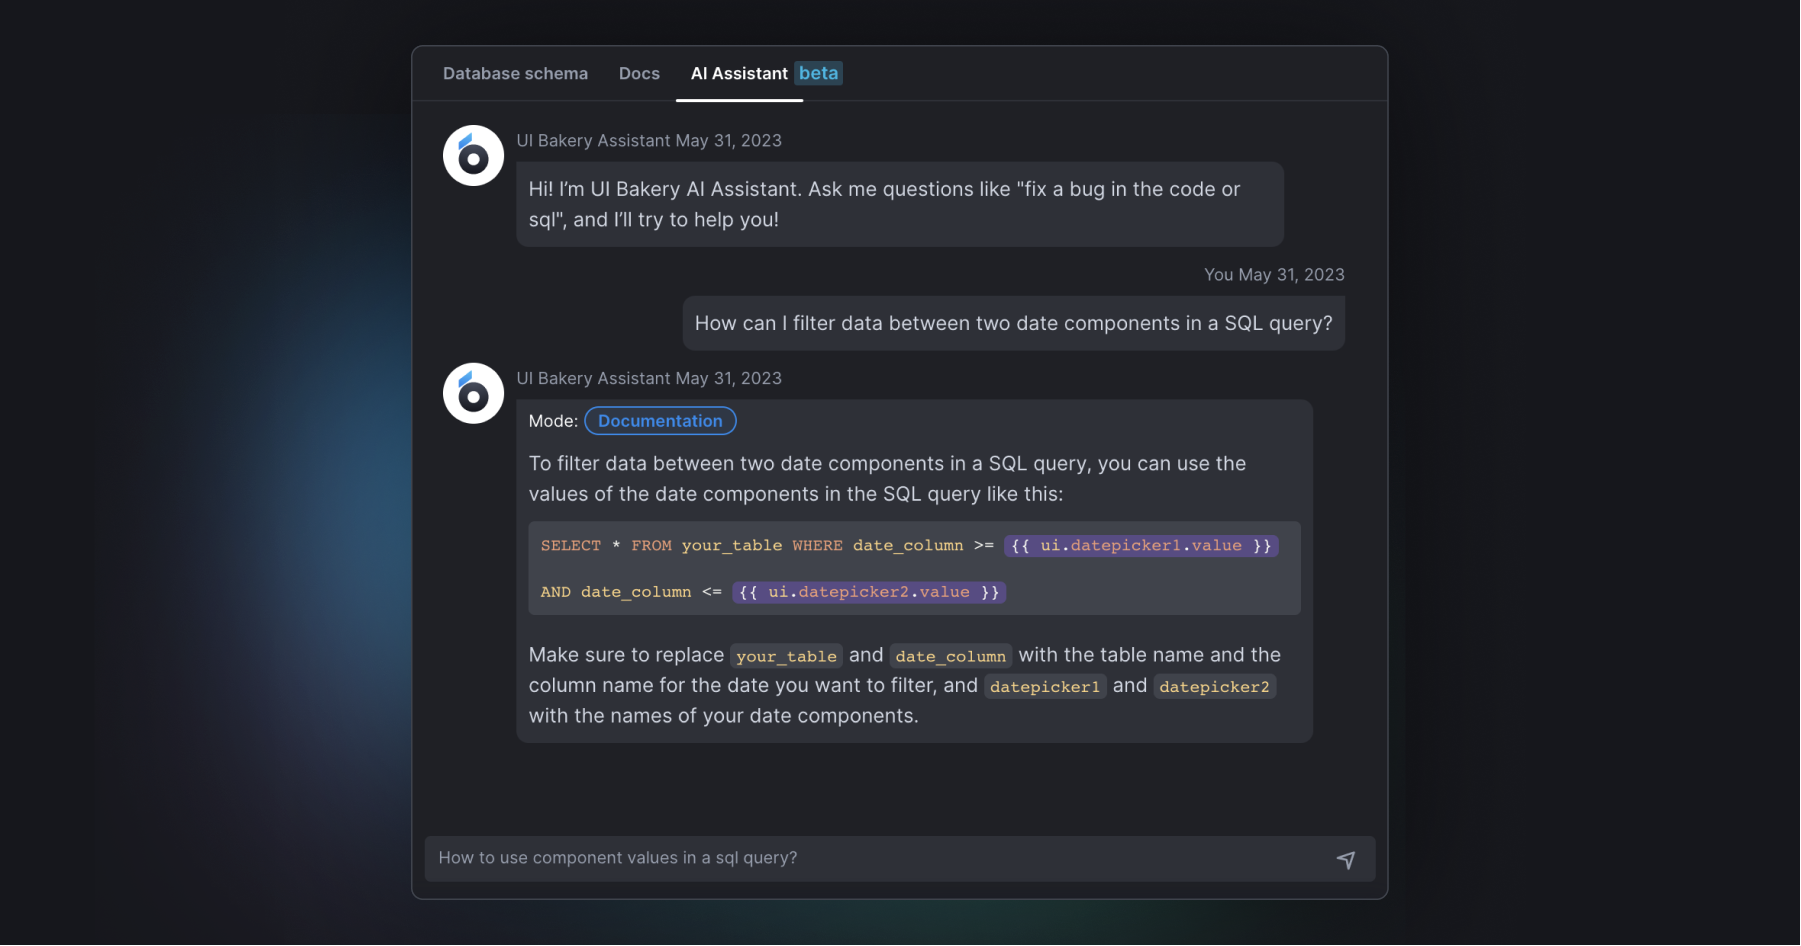Select the AI Assistant tab
This screenshot has width=1801, height=946.
[739, 74]
